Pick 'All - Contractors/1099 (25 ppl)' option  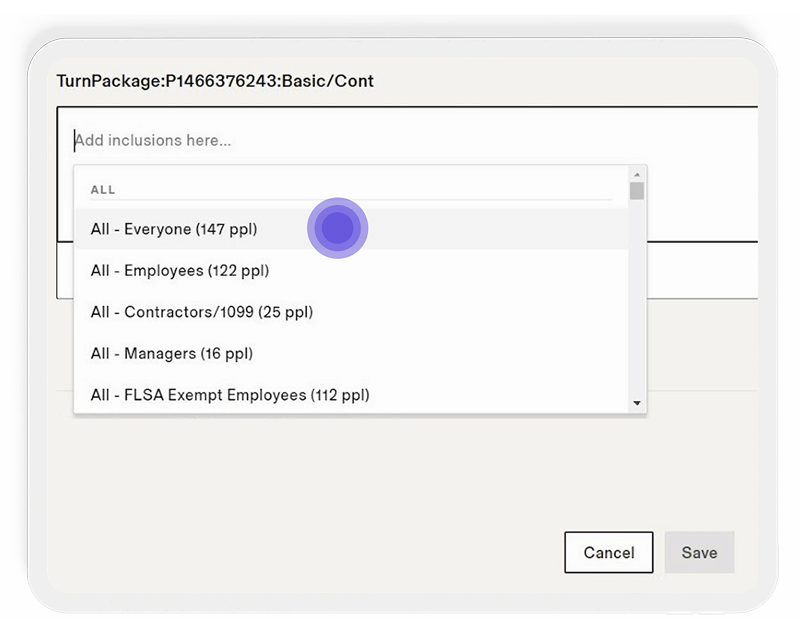pos(202,312)
